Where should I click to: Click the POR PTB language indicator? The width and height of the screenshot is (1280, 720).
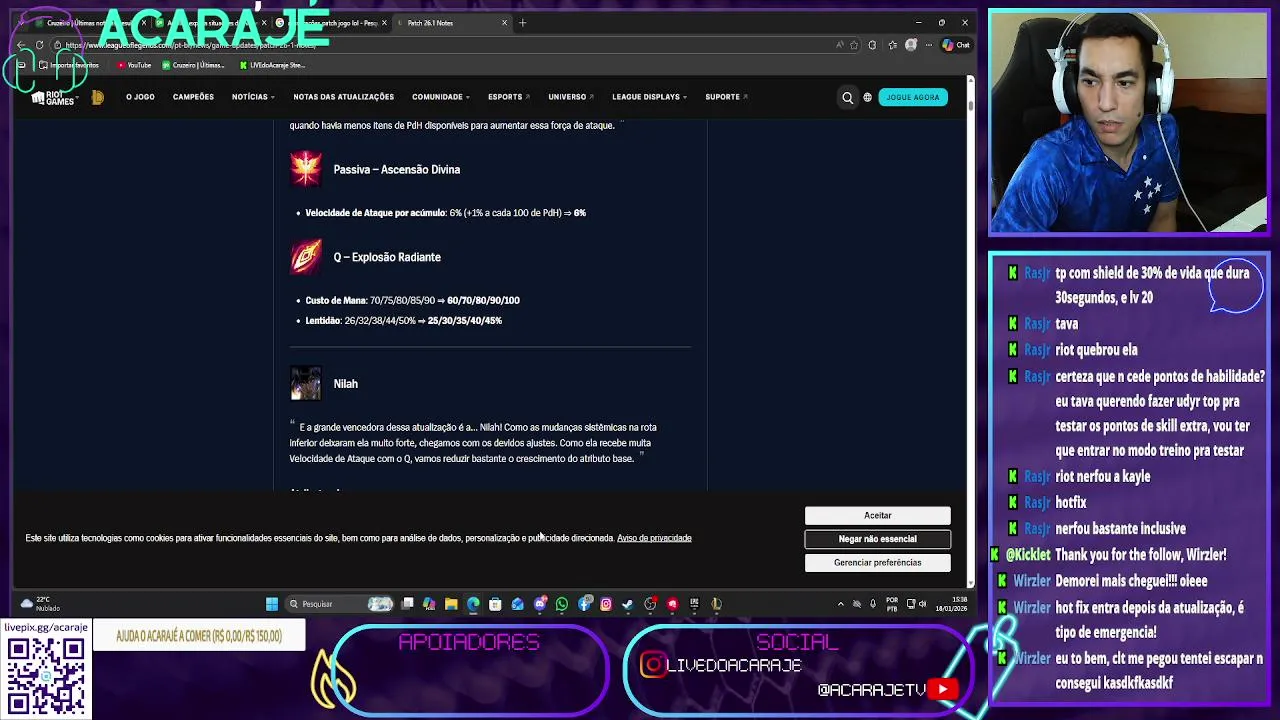(892, 604)
